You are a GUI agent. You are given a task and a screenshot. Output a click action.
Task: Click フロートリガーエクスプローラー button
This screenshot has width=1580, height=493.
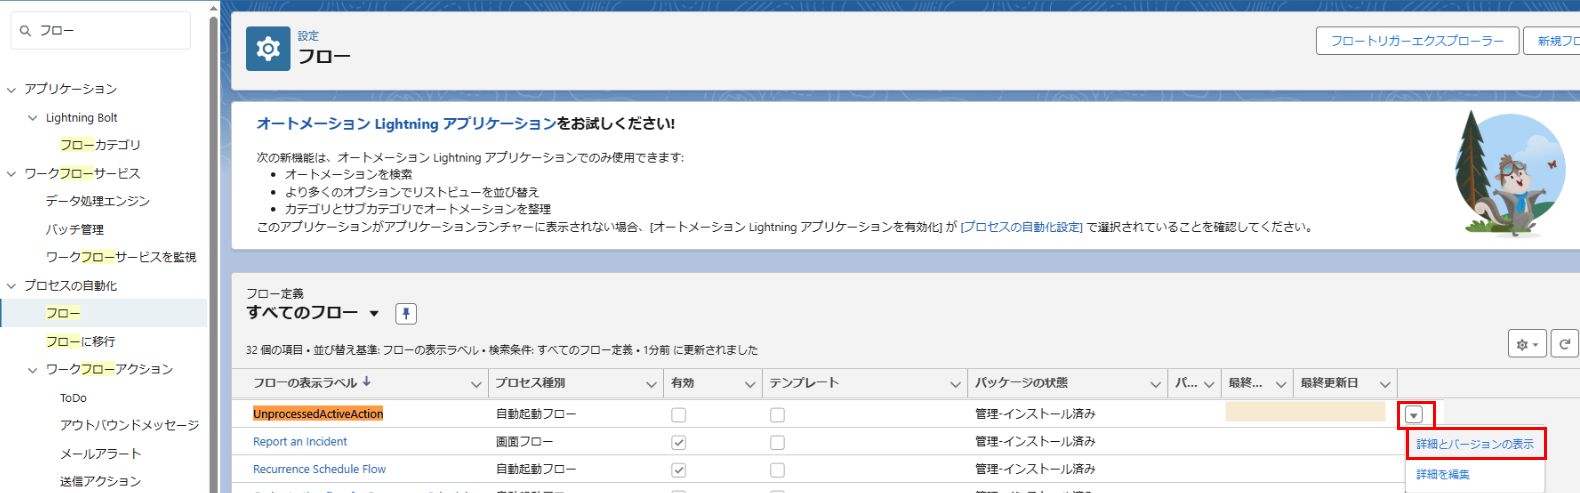pos(1417,41)
